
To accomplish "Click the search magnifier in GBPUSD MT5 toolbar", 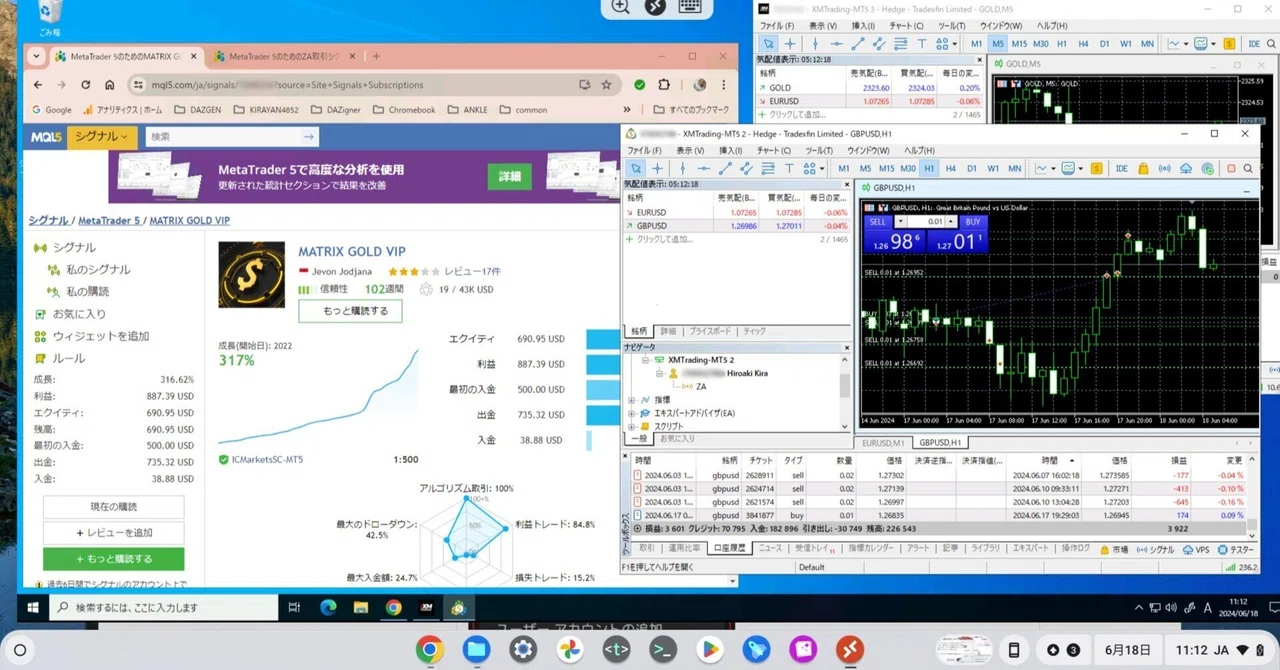I will pyautogui.click(x=1249, y=168).
